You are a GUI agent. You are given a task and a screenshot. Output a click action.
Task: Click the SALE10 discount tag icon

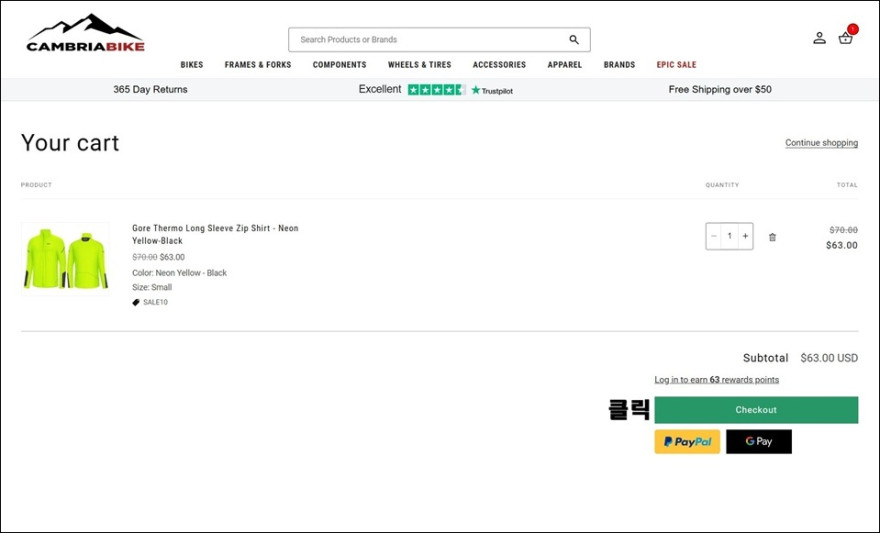coord(136,302)
